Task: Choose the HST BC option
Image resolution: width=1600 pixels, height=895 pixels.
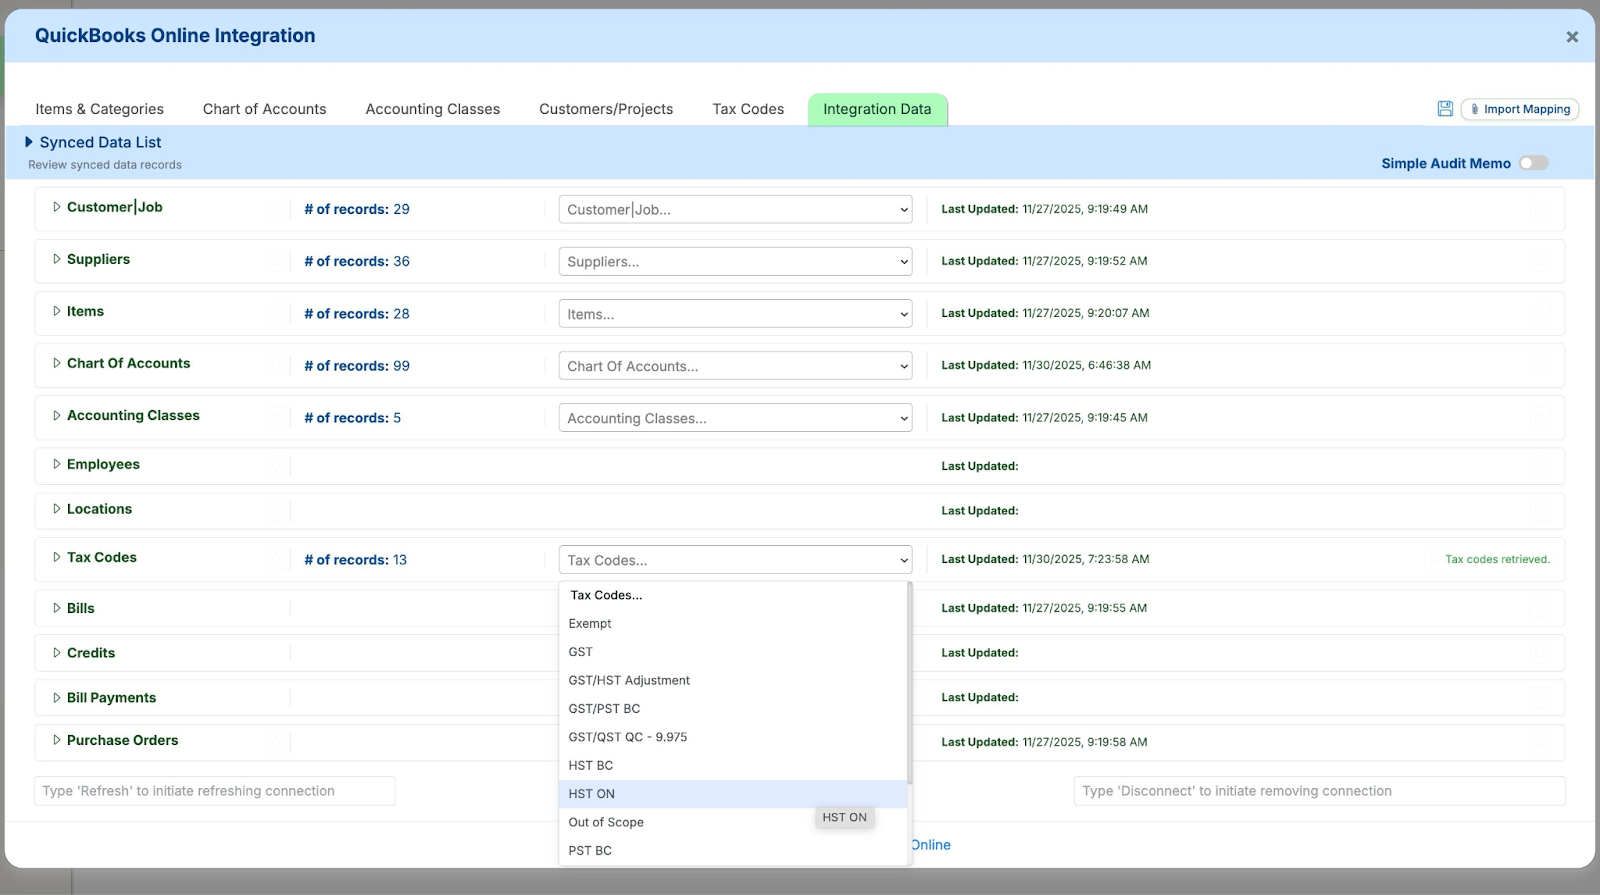Action: [733, 765]
